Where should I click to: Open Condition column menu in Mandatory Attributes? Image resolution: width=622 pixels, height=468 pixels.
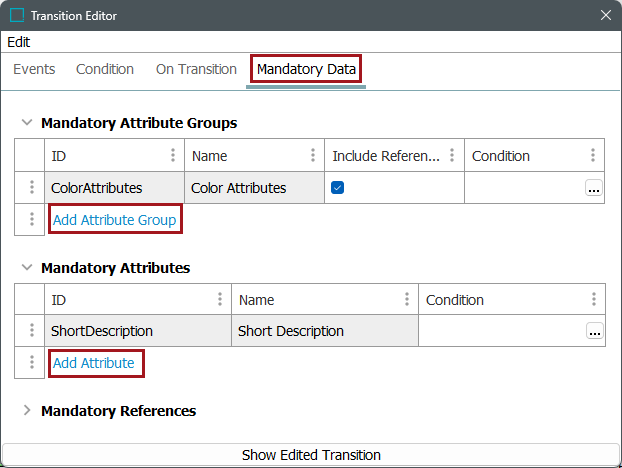click(x=594, y=299)
